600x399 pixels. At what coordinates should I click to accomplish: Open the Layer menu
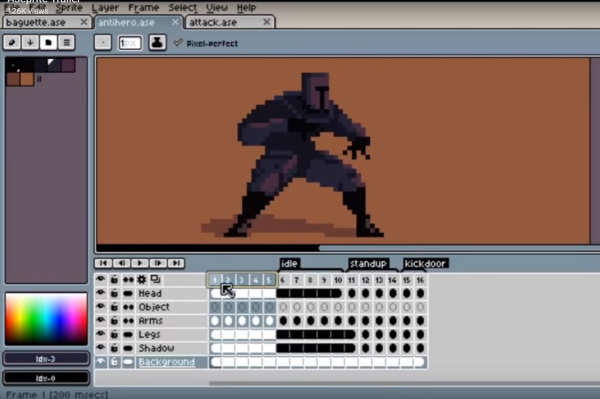pos(105,8)
